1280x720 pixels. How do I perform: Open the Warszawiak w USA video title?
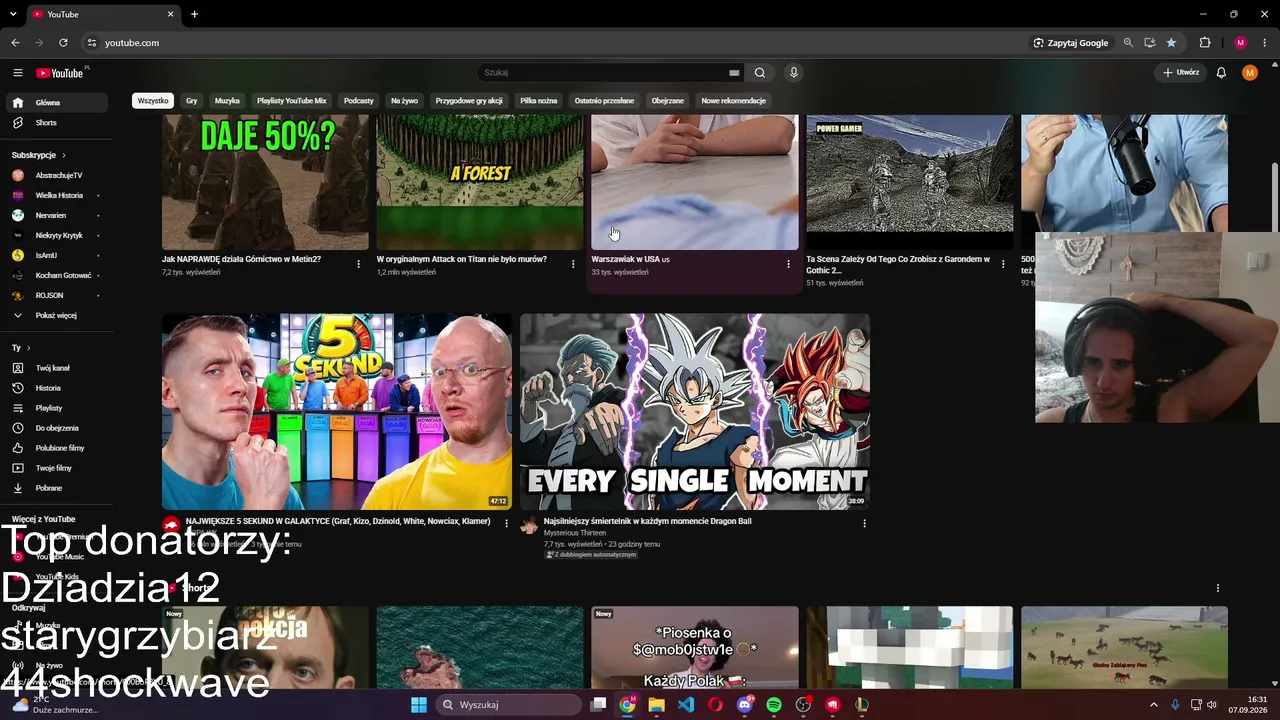point(630,259)
